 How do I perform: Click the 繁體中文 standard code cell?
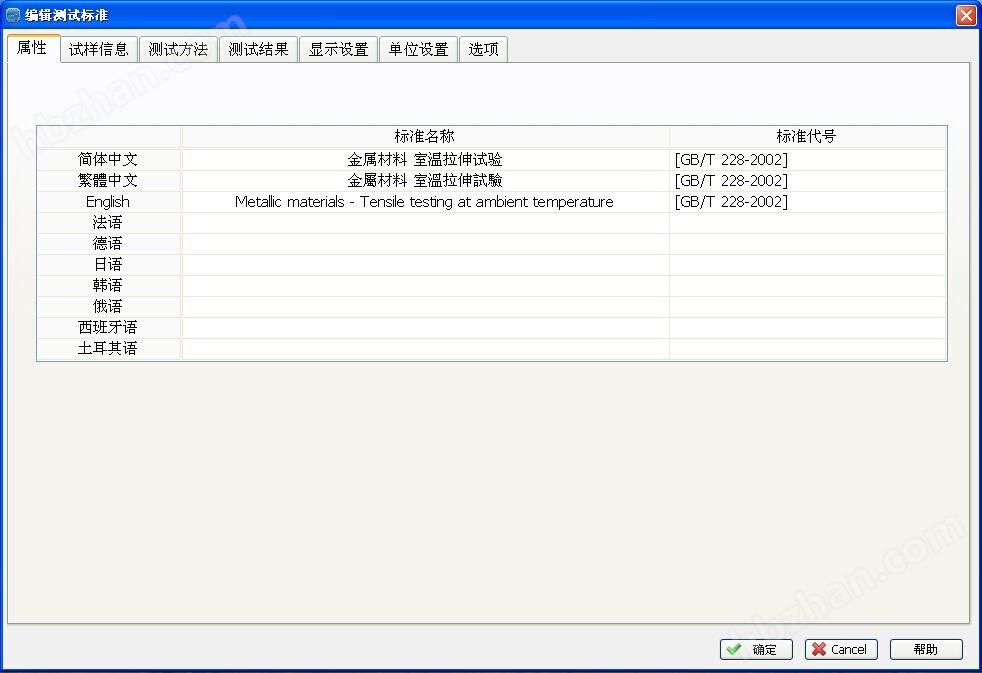point(806,181)
